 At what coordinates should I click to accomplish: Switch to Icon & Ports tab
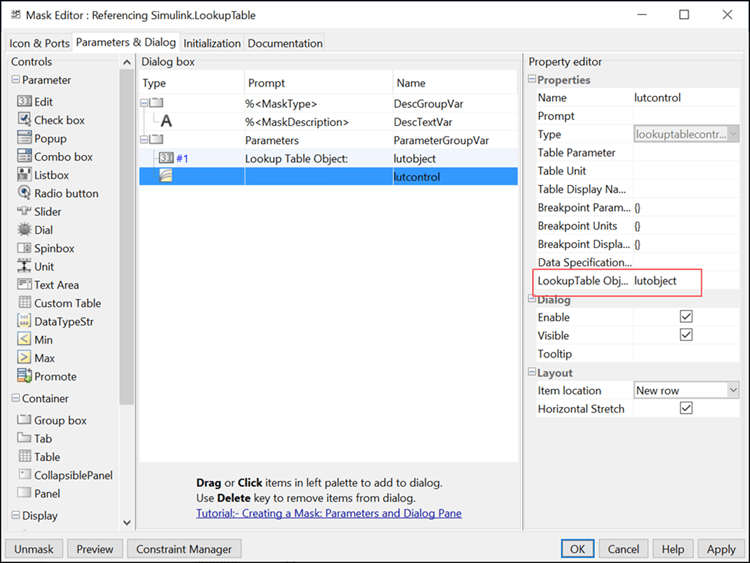39,43
